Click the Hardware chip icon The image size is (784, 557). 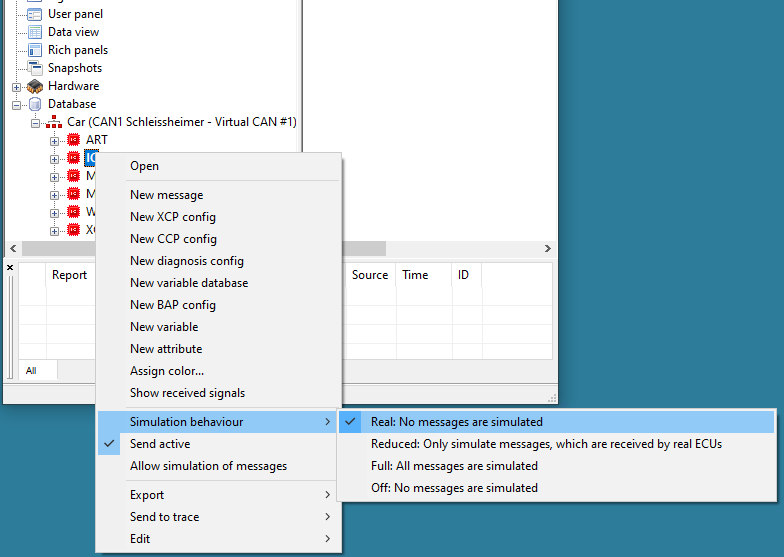tap(35, 86)
